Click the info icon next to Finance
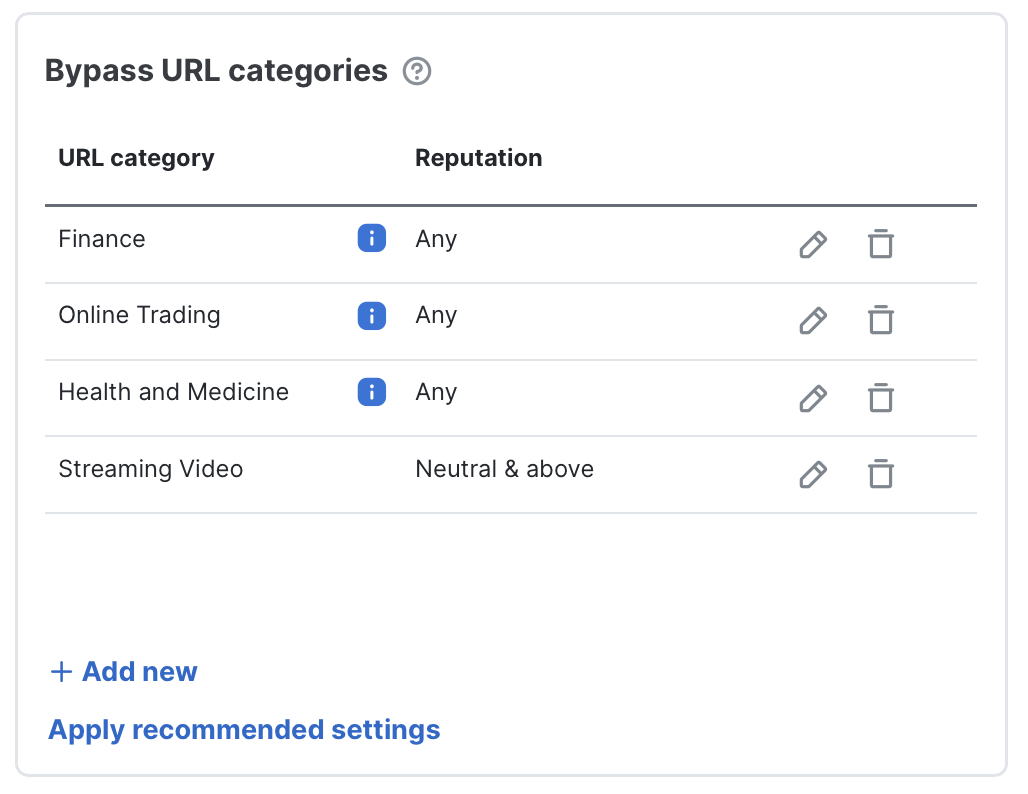The height and width of the screenshot is (794, 1028). 370,238
